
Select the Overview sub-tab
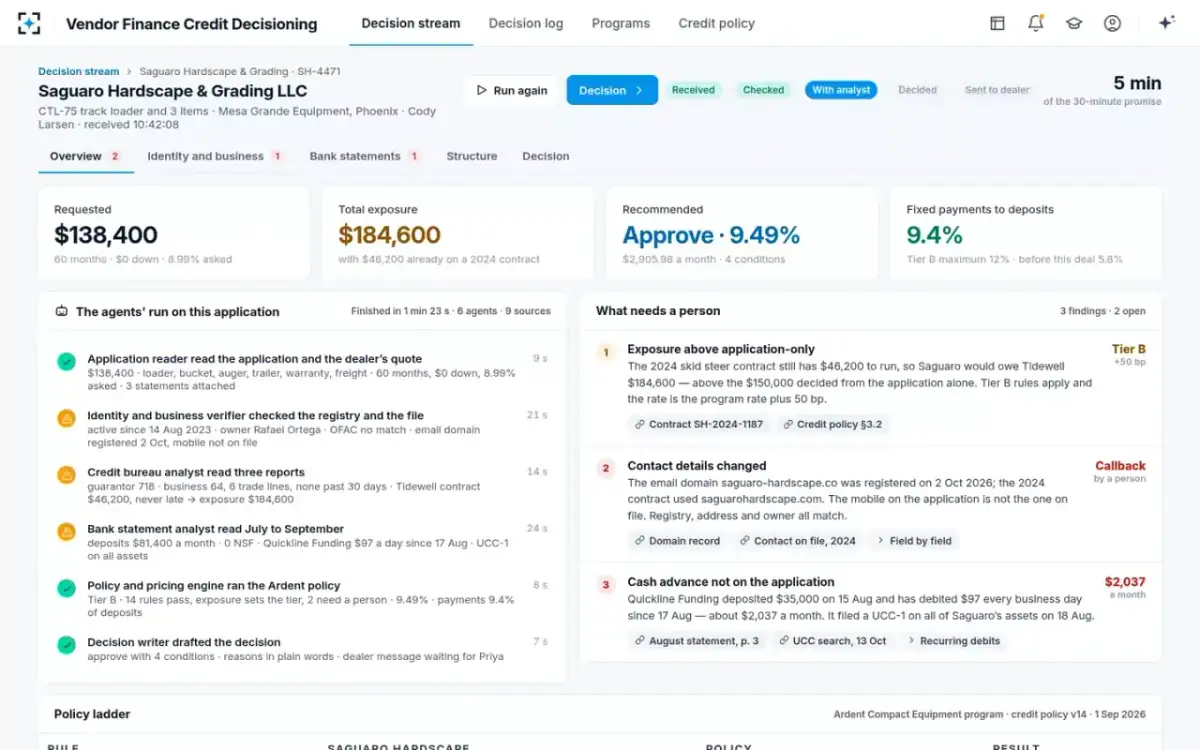(86, 156)
